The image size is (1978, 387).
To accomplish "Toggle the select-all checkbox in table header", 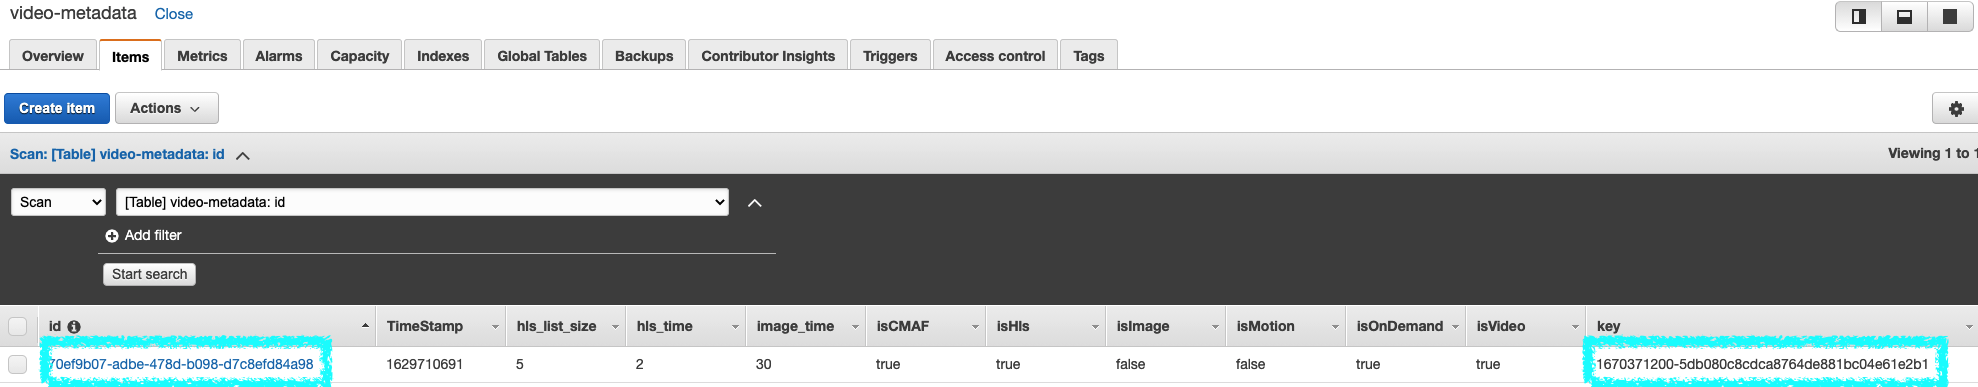I will (18, 326).
